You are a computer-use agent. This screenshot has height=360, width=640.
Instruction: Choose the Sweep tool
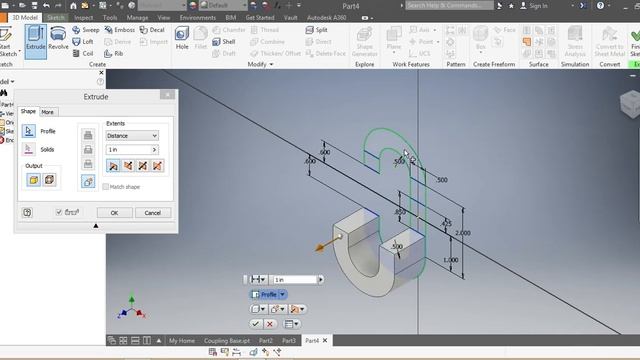(86, 30)
